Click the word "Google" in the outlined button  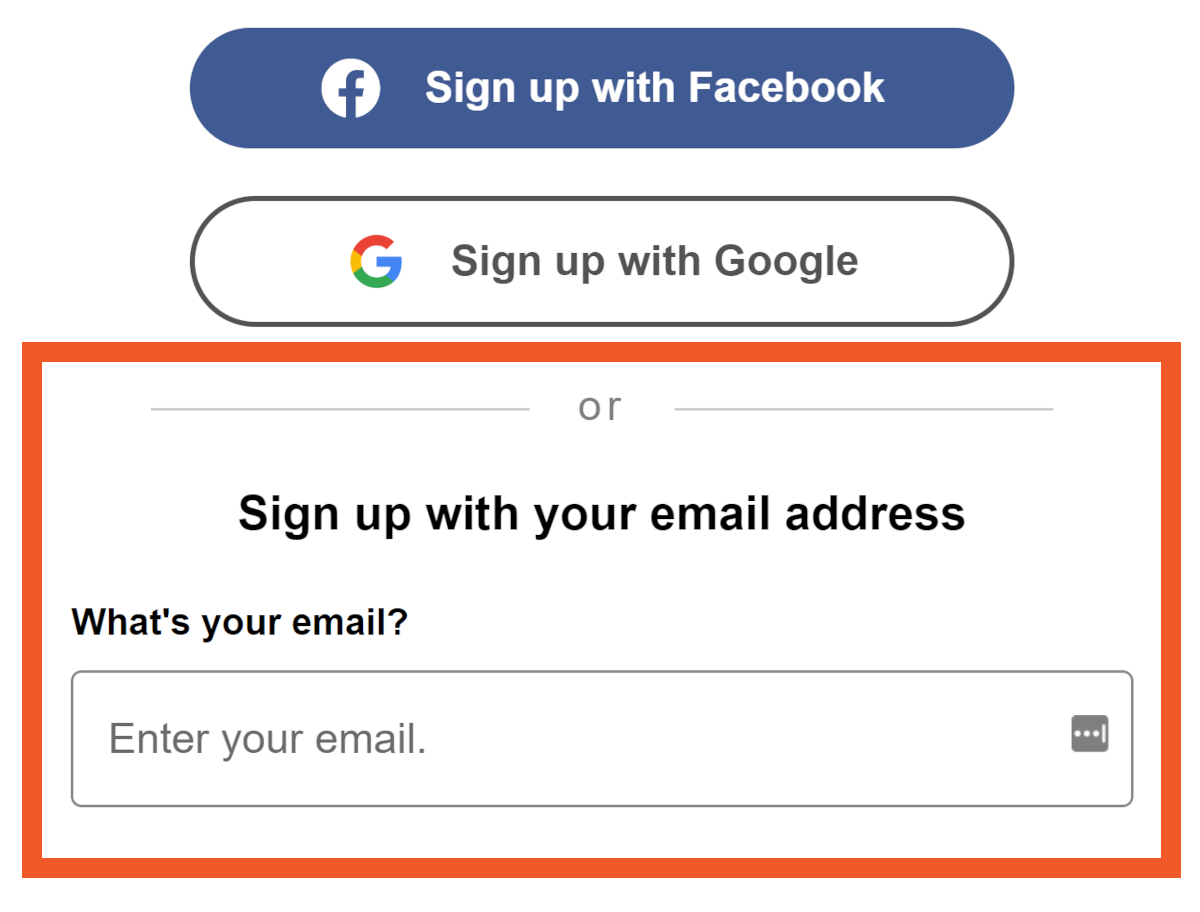[786, 261]
